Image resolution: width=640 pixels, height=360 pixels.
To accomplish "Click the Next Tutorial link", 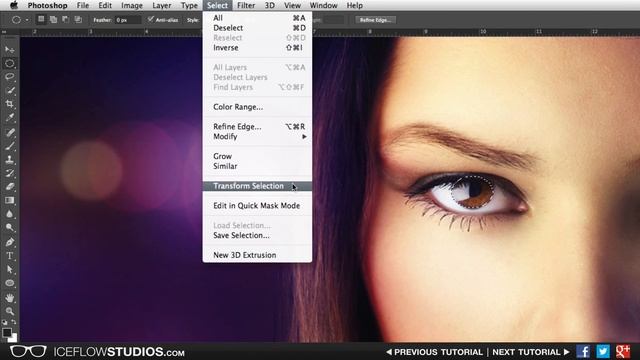I will (x=531, y=352).
